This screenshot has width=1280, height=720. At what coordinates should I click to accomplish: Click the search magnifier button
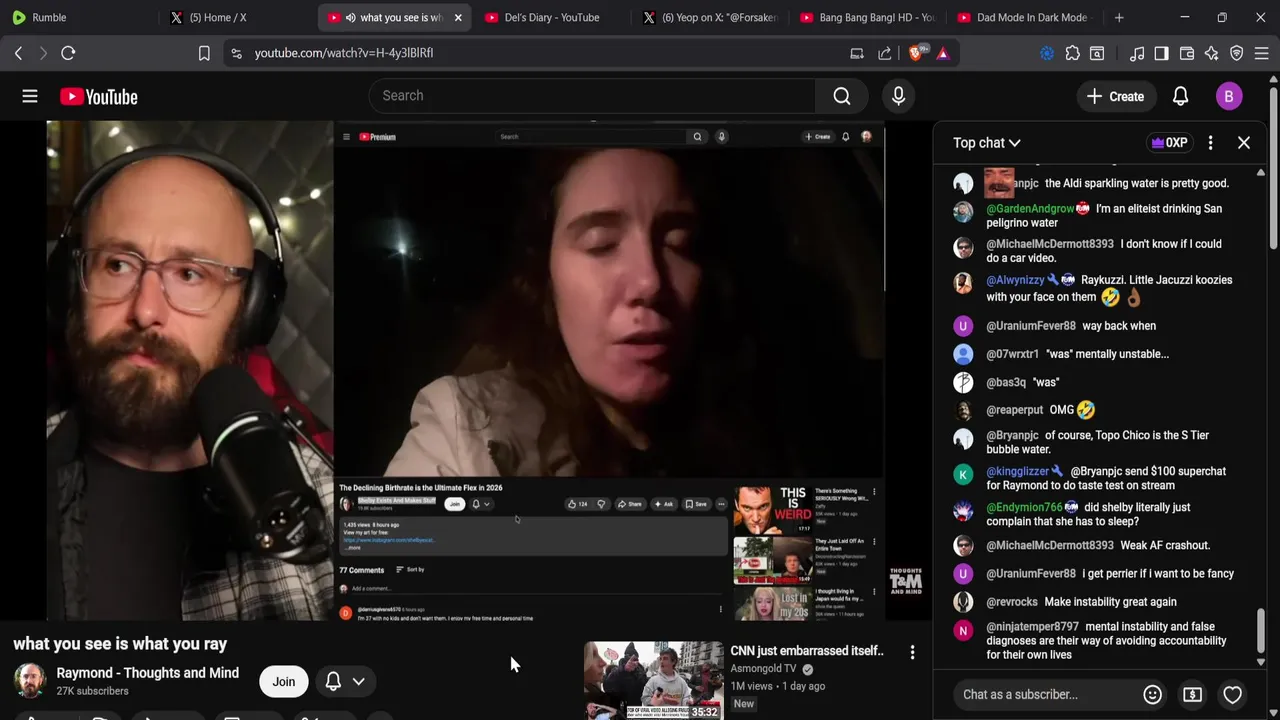tap(842, 96)
